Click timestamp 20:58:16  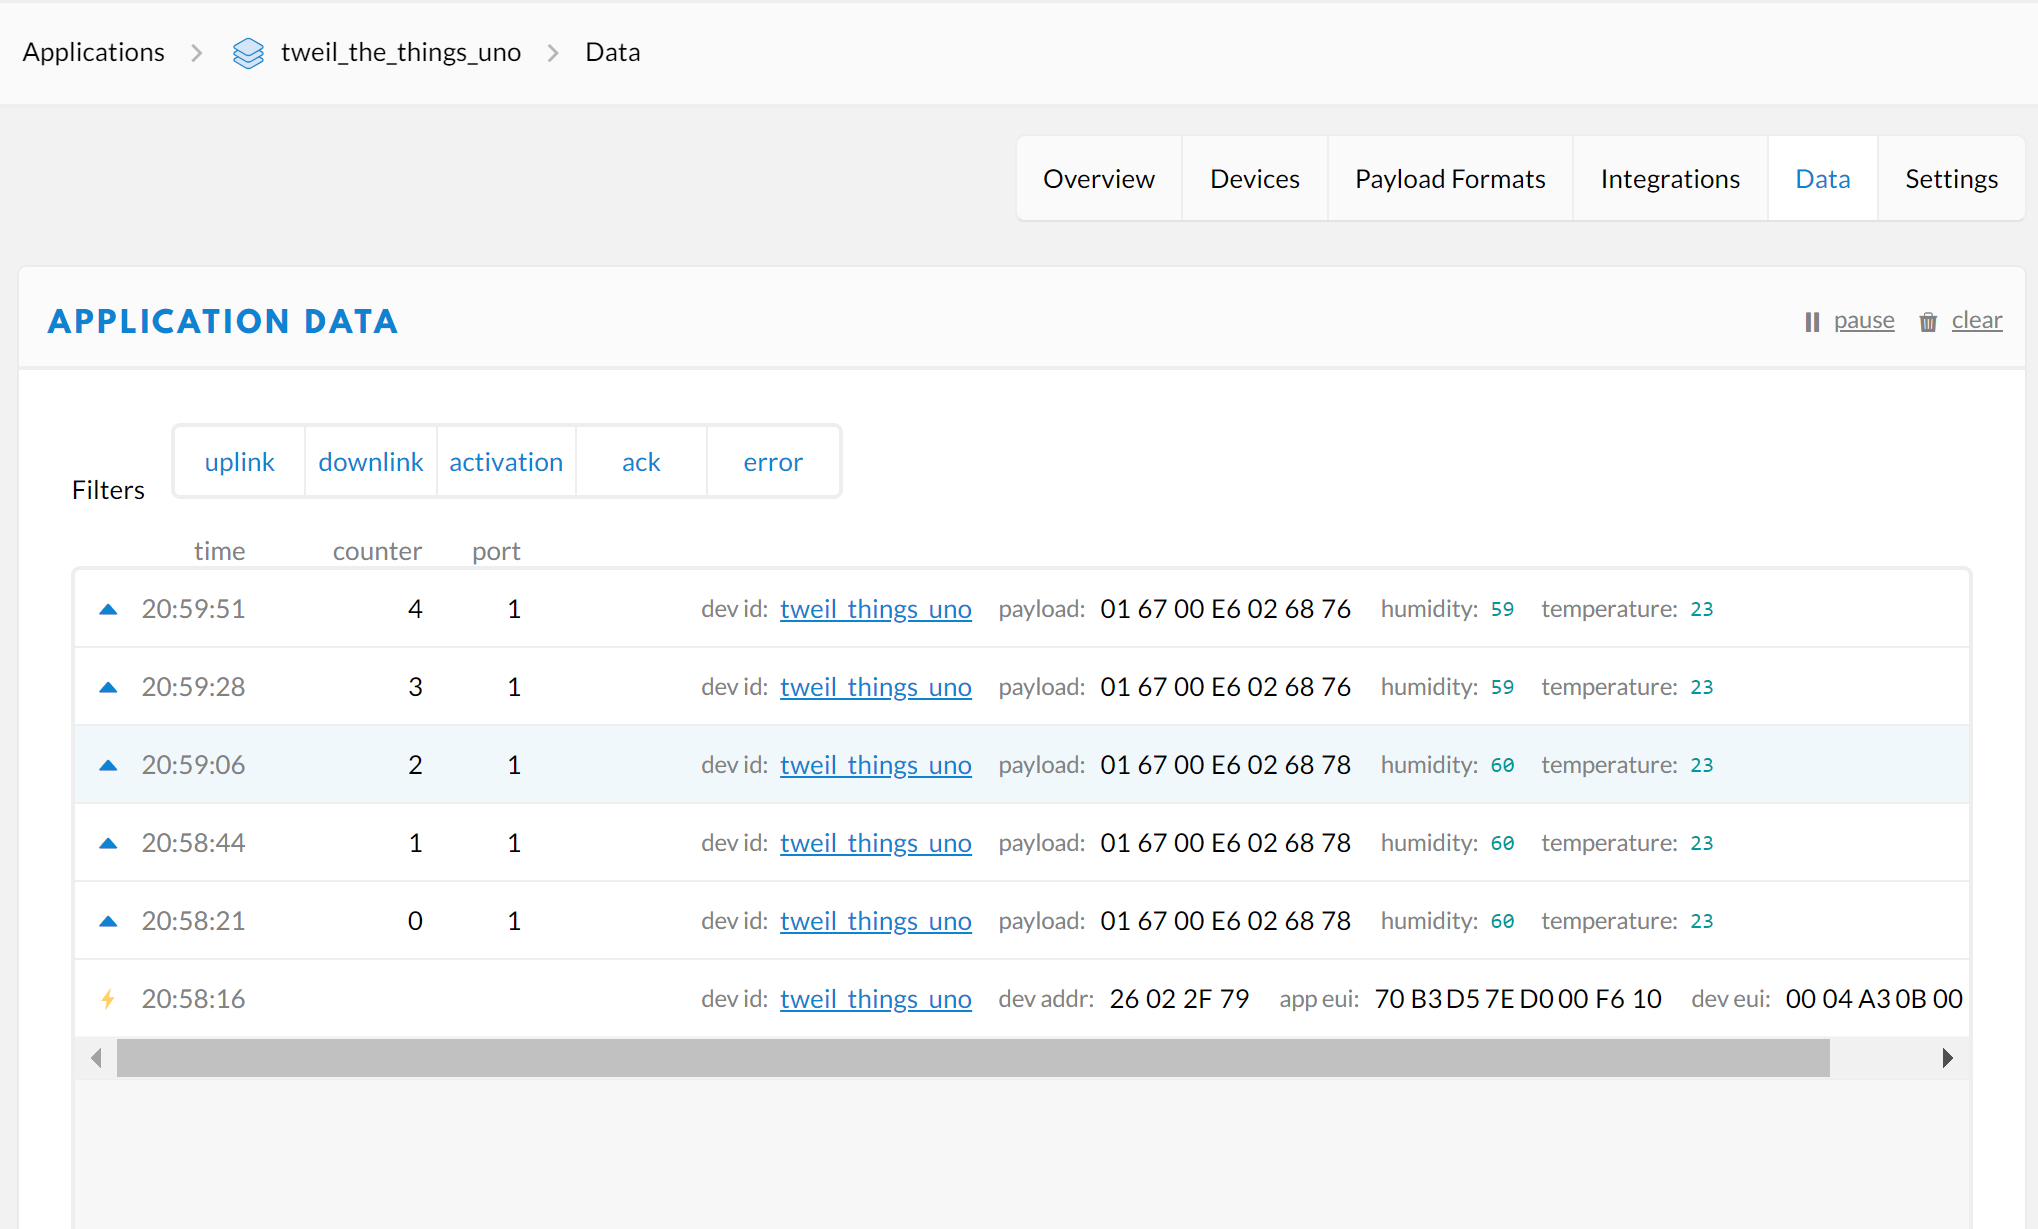(193, 999)
